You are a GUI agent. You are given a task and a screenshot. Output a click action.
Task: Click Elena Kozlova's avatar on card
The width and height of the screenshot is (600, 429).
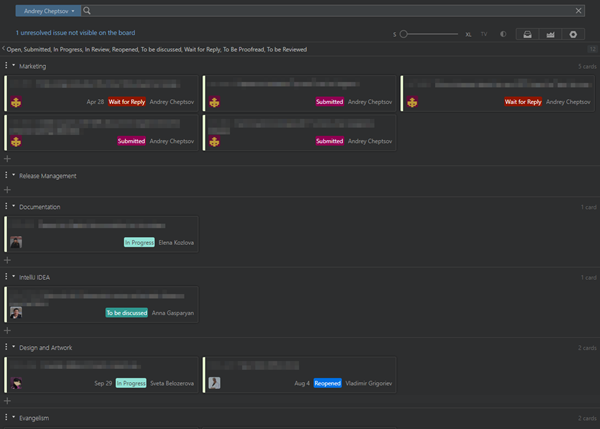point(16,242)
